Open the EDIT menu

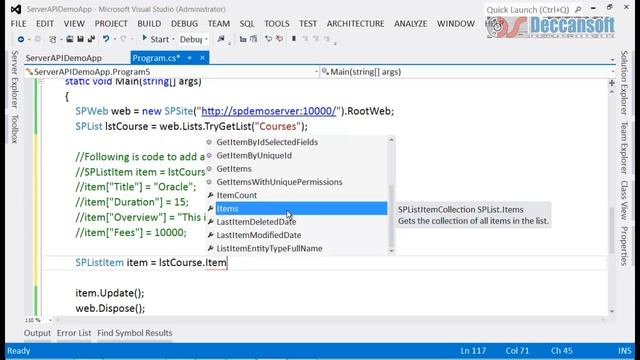[x=44, y=24]
